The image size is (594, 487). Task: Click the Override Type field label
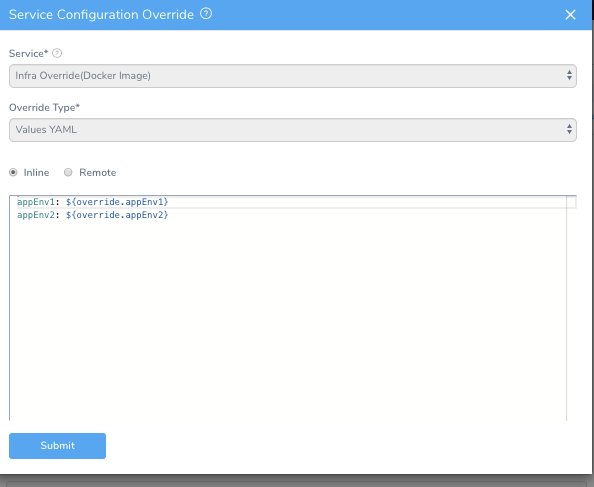click(x=44, y=108)
